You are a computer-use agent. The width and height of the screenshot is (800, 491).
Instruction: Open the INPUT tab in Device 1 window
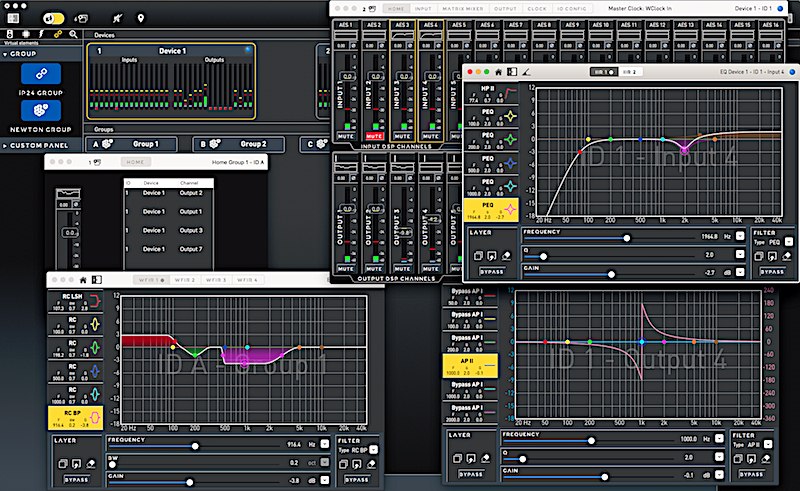pyautogui.click(x=422, y=9)
